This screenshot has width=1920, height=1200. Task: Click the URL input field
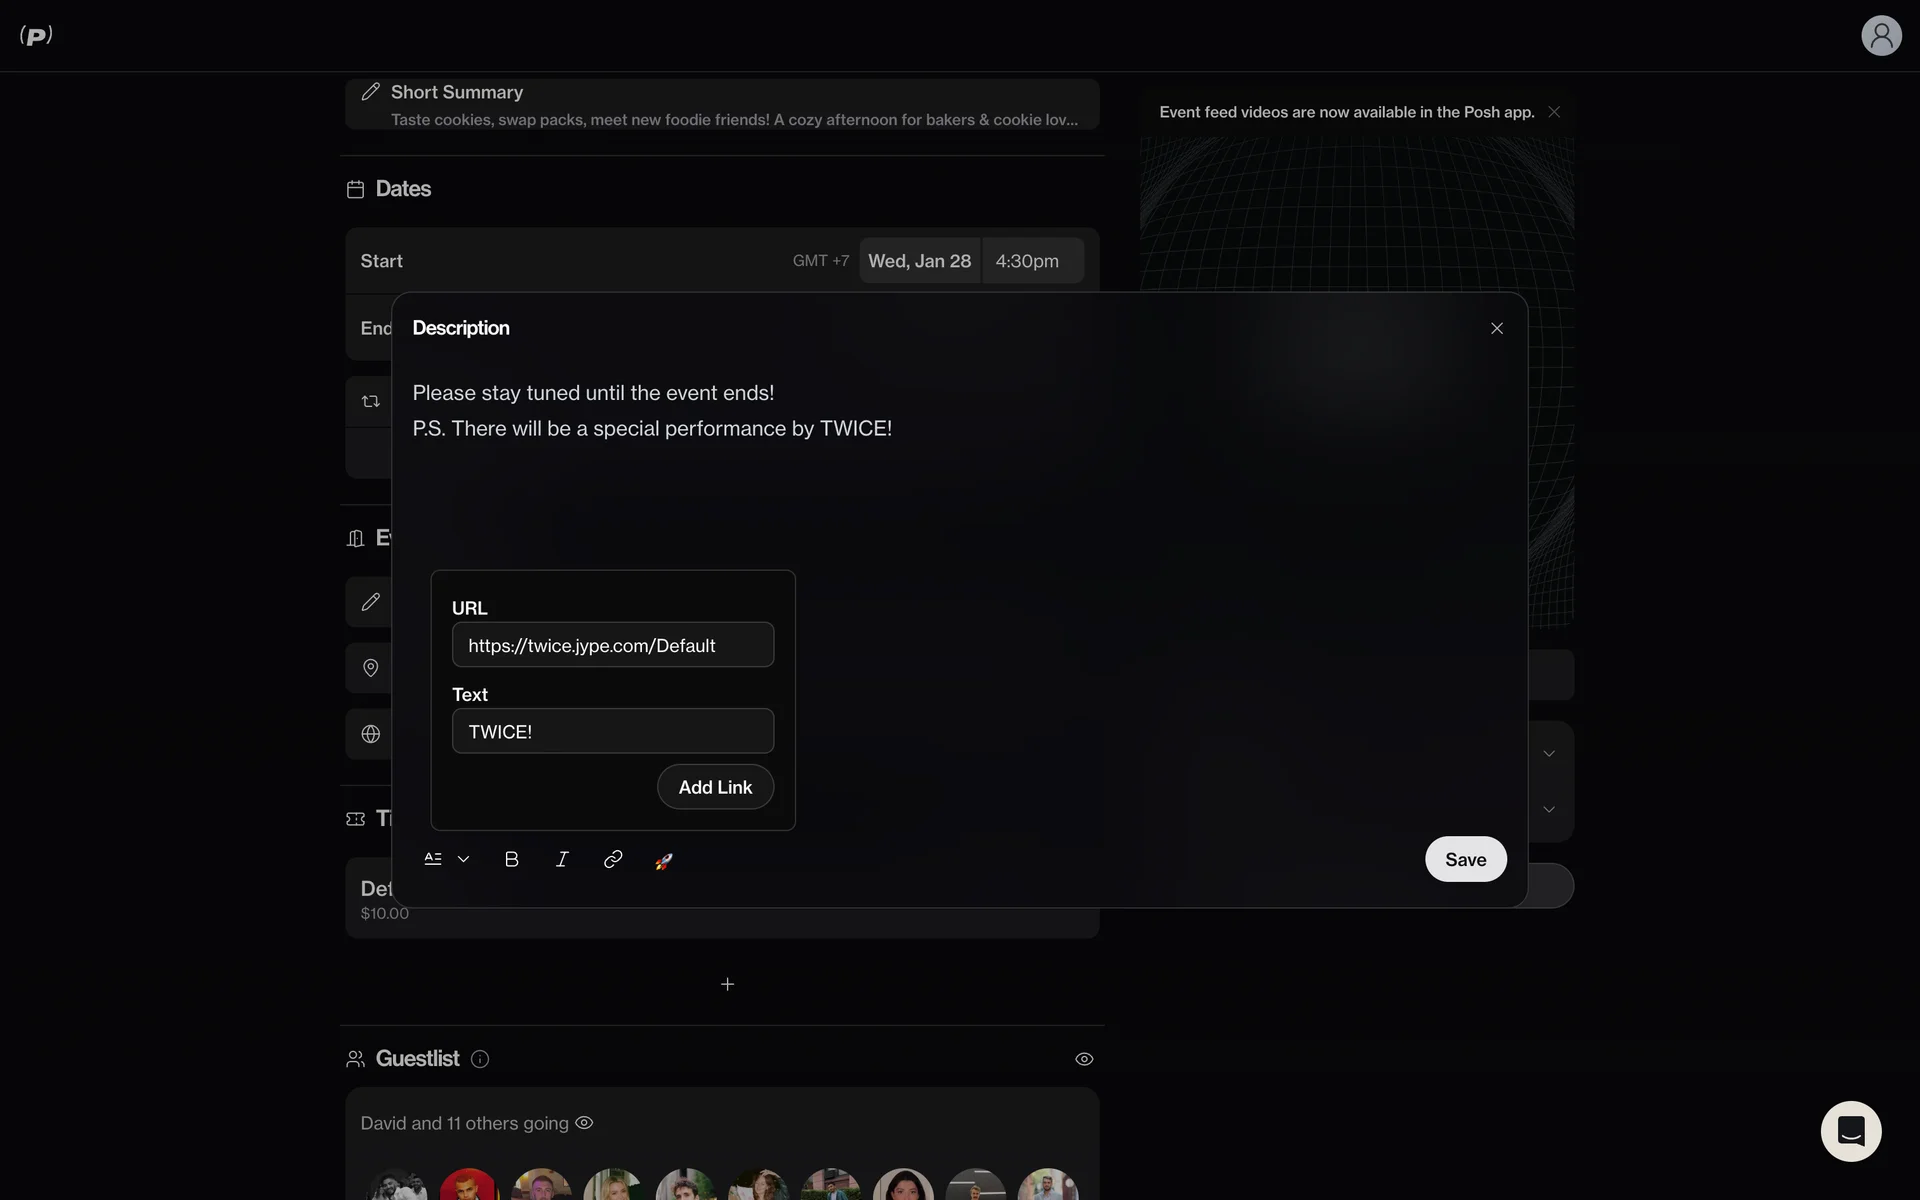(613, 645)
